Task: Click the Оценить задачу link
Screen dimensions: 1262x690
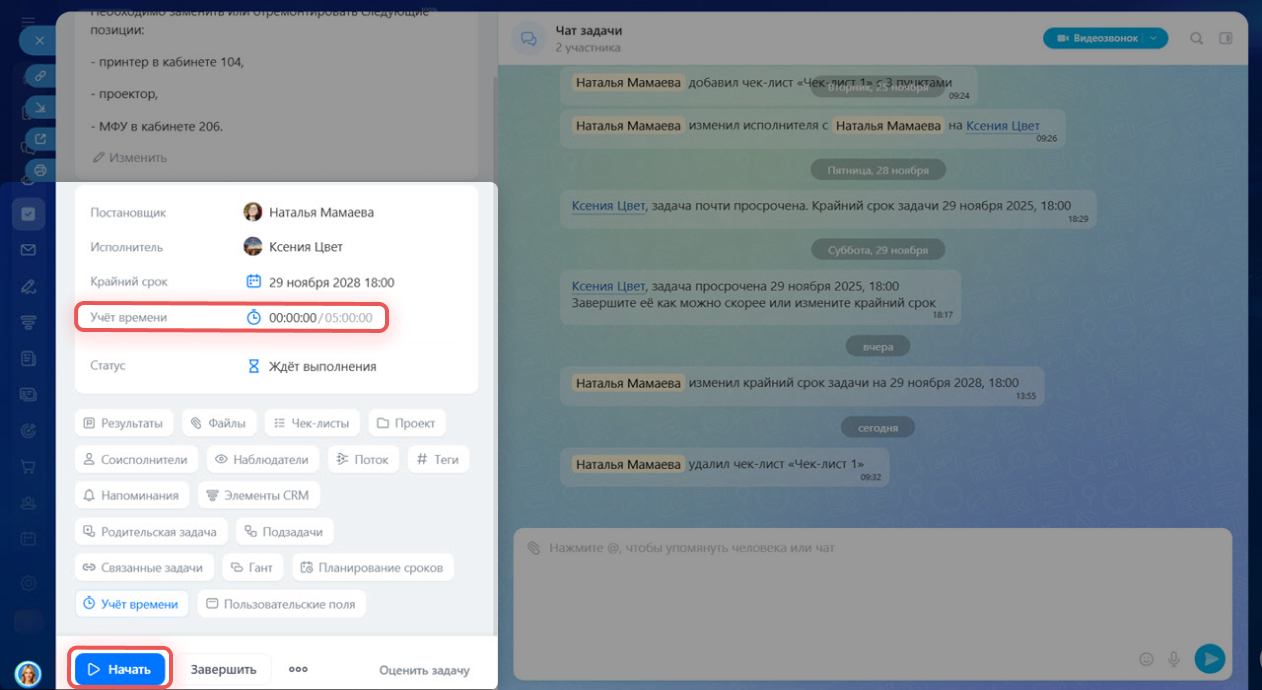Action: click(x=424, y=670)
